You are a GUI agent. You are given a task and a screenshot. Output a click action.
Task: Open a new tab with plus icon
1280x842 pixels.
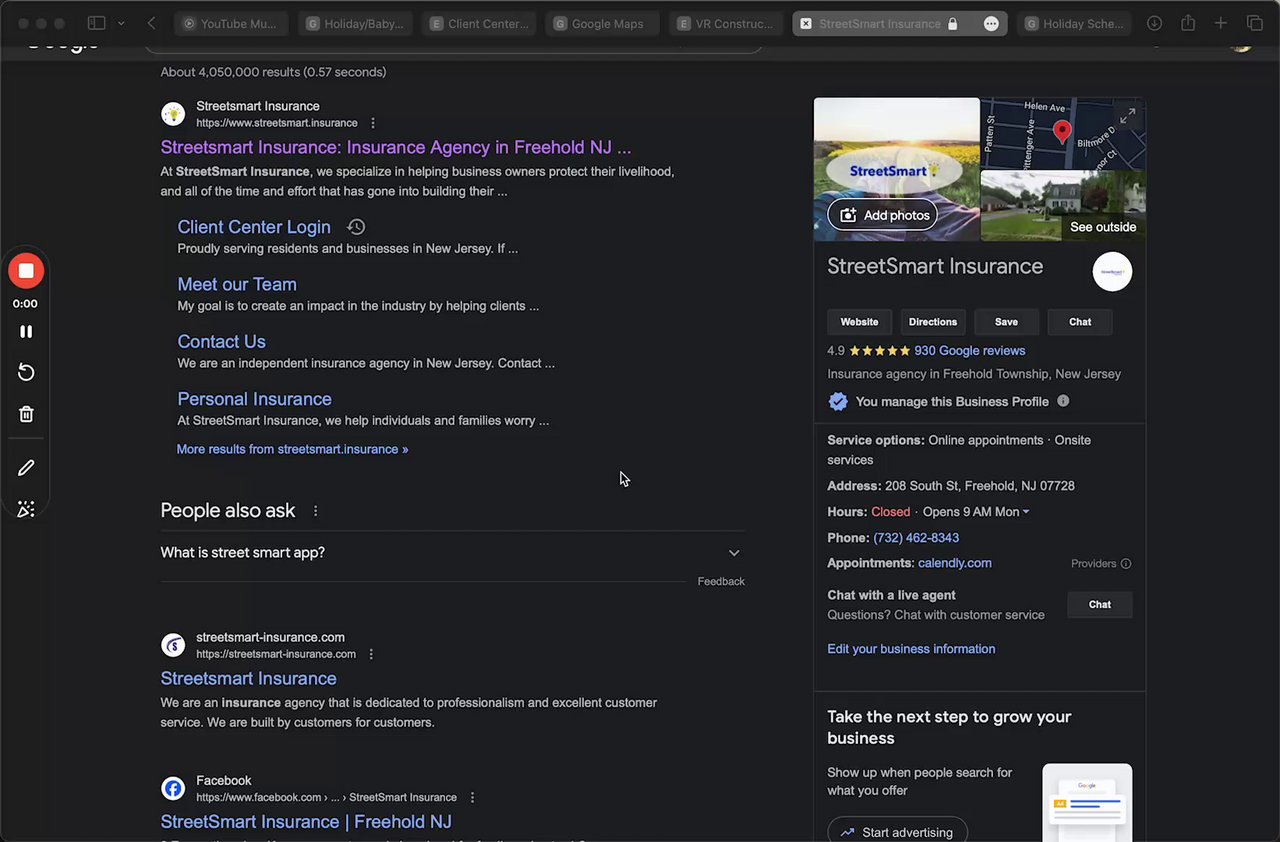pyautogui.click(x=1221, y=23)
